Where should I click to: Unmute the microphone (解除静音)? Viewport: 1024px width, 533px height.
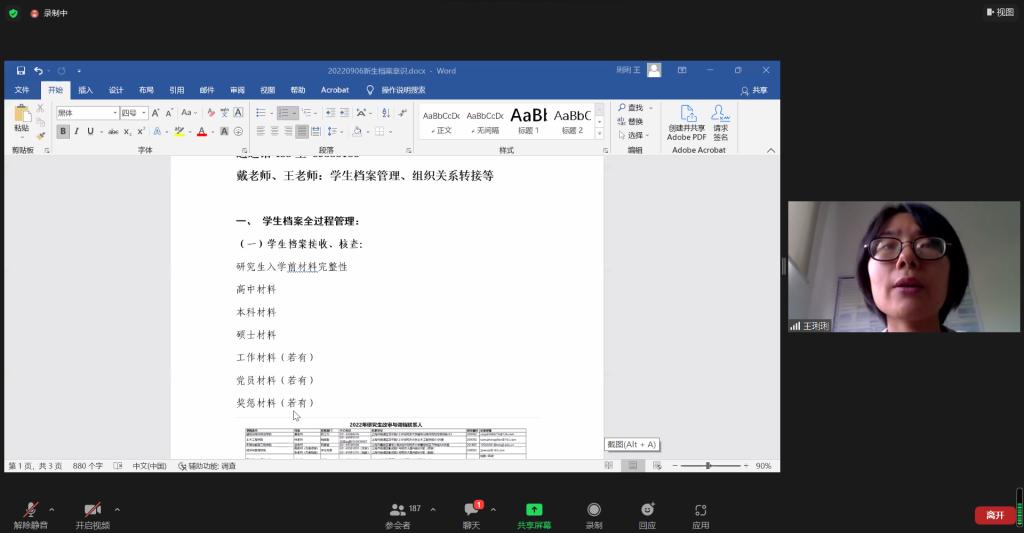click(x=30, y=515)
